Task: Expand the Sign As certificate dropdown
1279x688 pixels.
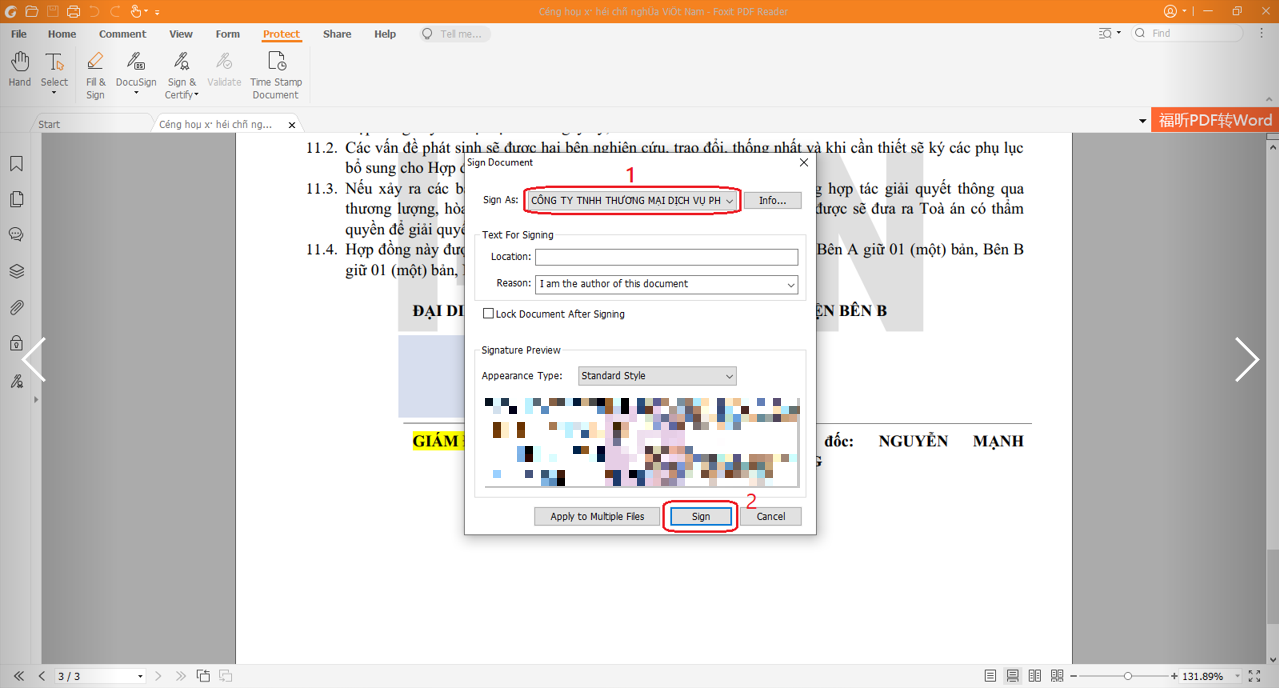Action: [729, 201]
